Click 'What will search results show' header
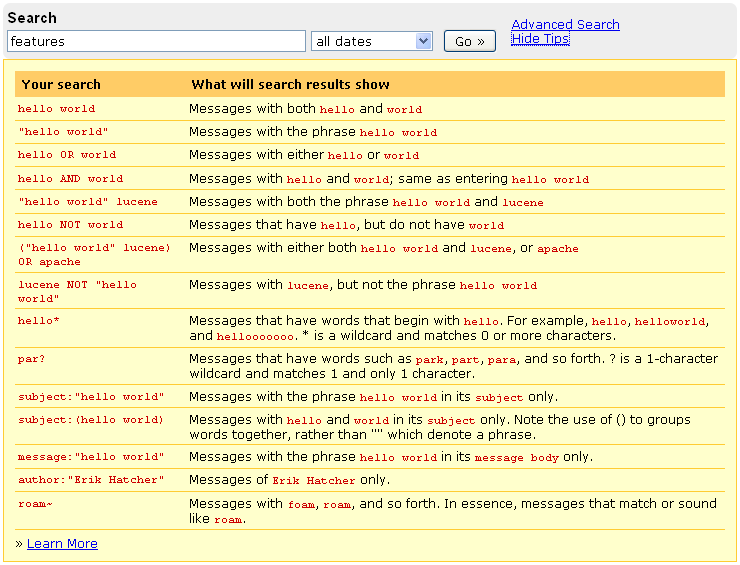The height and width of the screenshot is (565, 740). point(290,84)
